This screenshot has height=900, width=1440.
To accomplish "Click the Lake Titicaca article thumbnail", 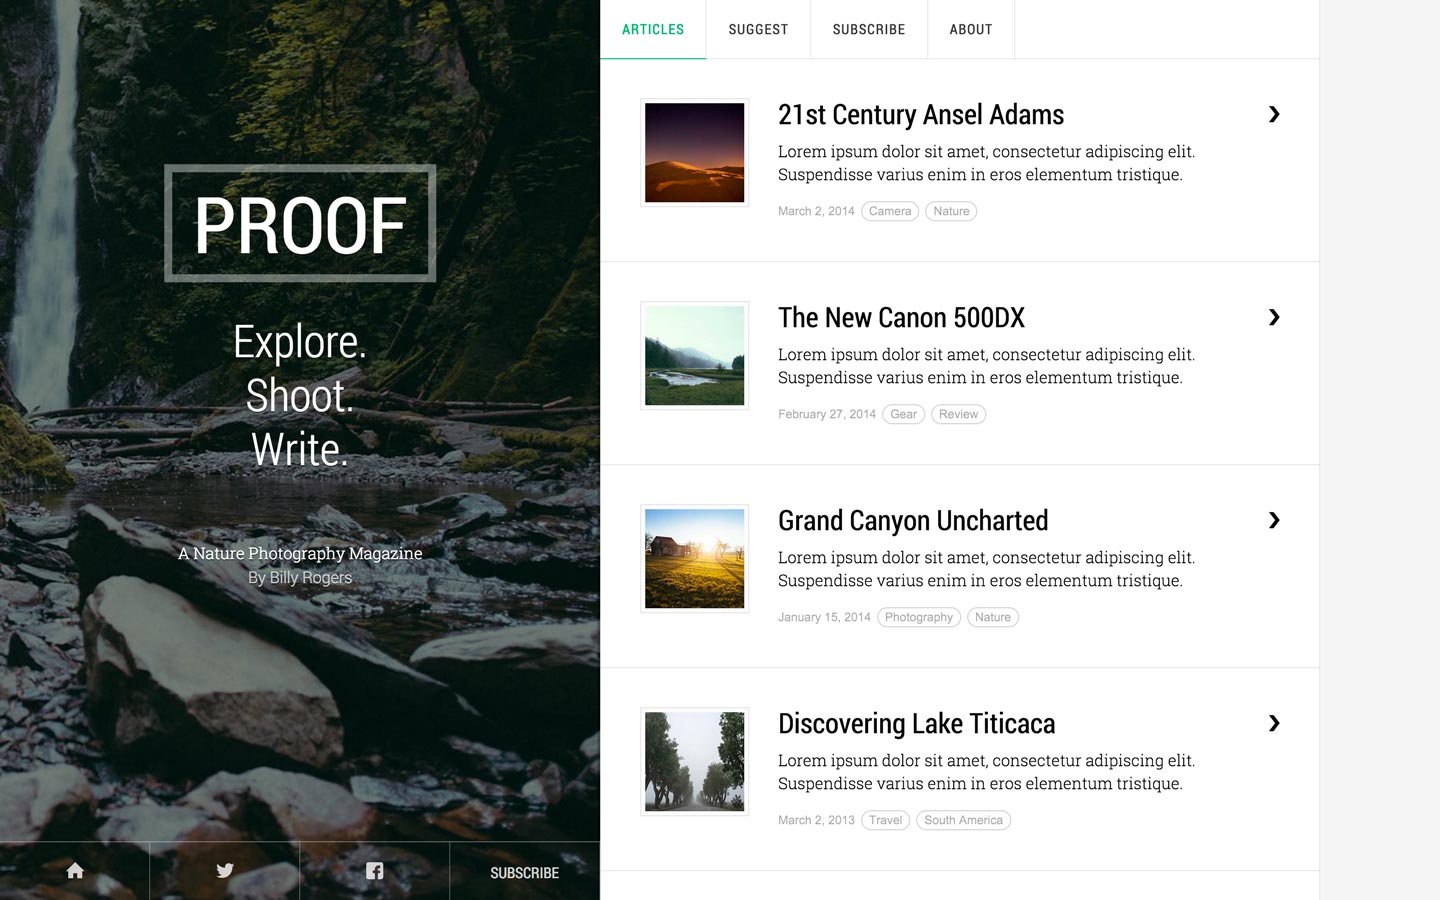I will [694, 761].
